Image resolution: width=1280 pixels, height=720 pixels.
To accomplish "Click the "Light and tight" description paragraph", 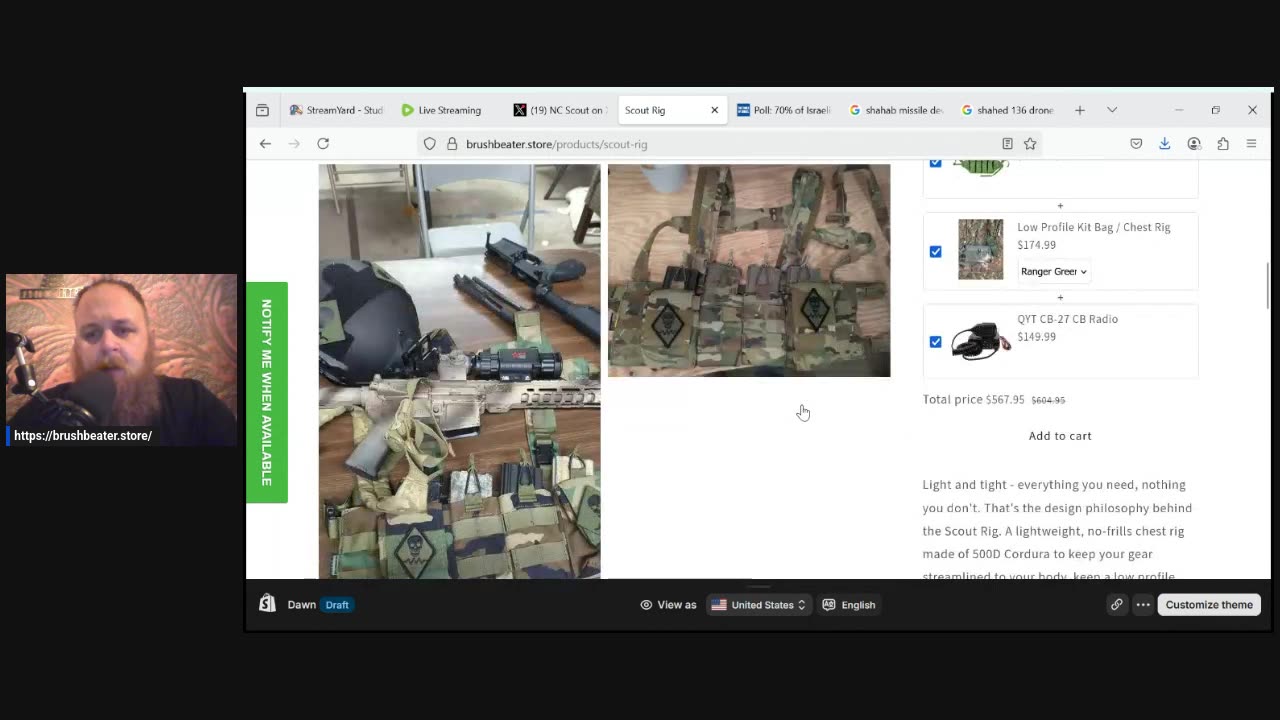I will (x=1057, y=531).
